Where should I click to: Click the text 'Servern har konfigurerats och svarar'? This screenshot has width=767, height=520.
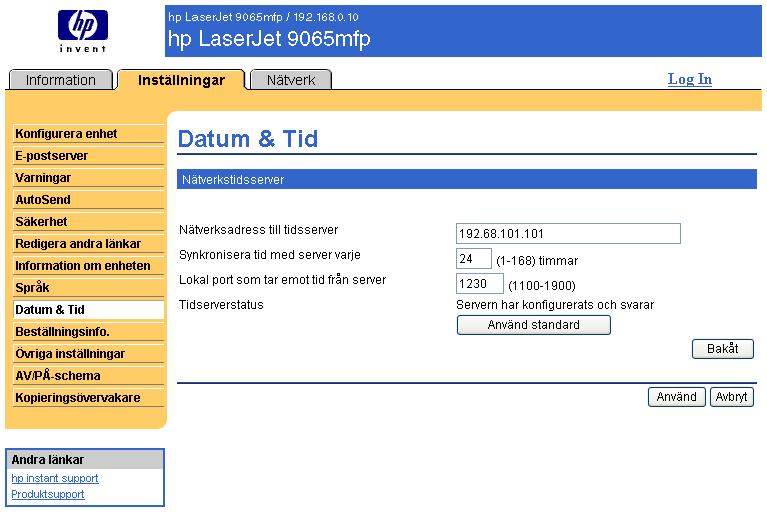tap(555, 305)
